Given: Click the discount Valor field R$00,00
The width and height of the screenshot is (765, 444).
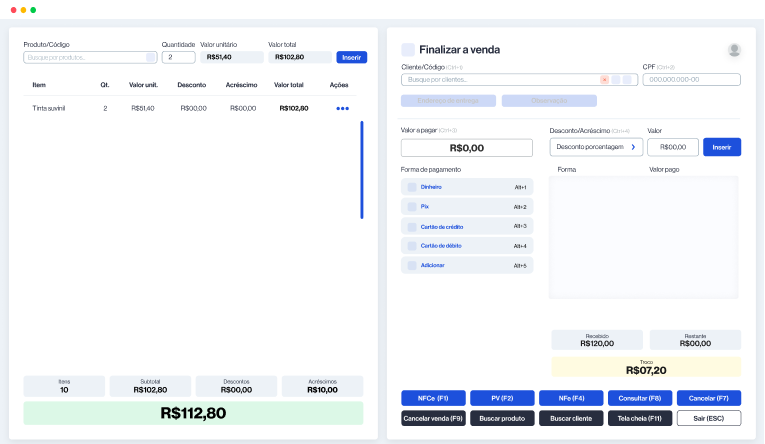Looking at the screenshot, I should point(673,147).
